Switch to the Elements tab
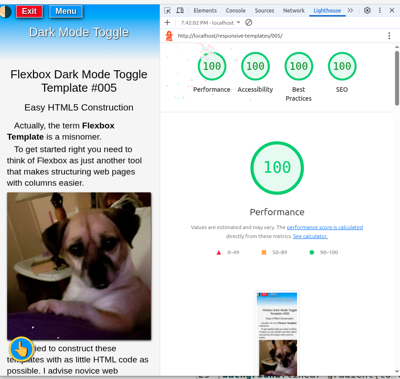Screen dimensions: 400x379 [205, 11]
